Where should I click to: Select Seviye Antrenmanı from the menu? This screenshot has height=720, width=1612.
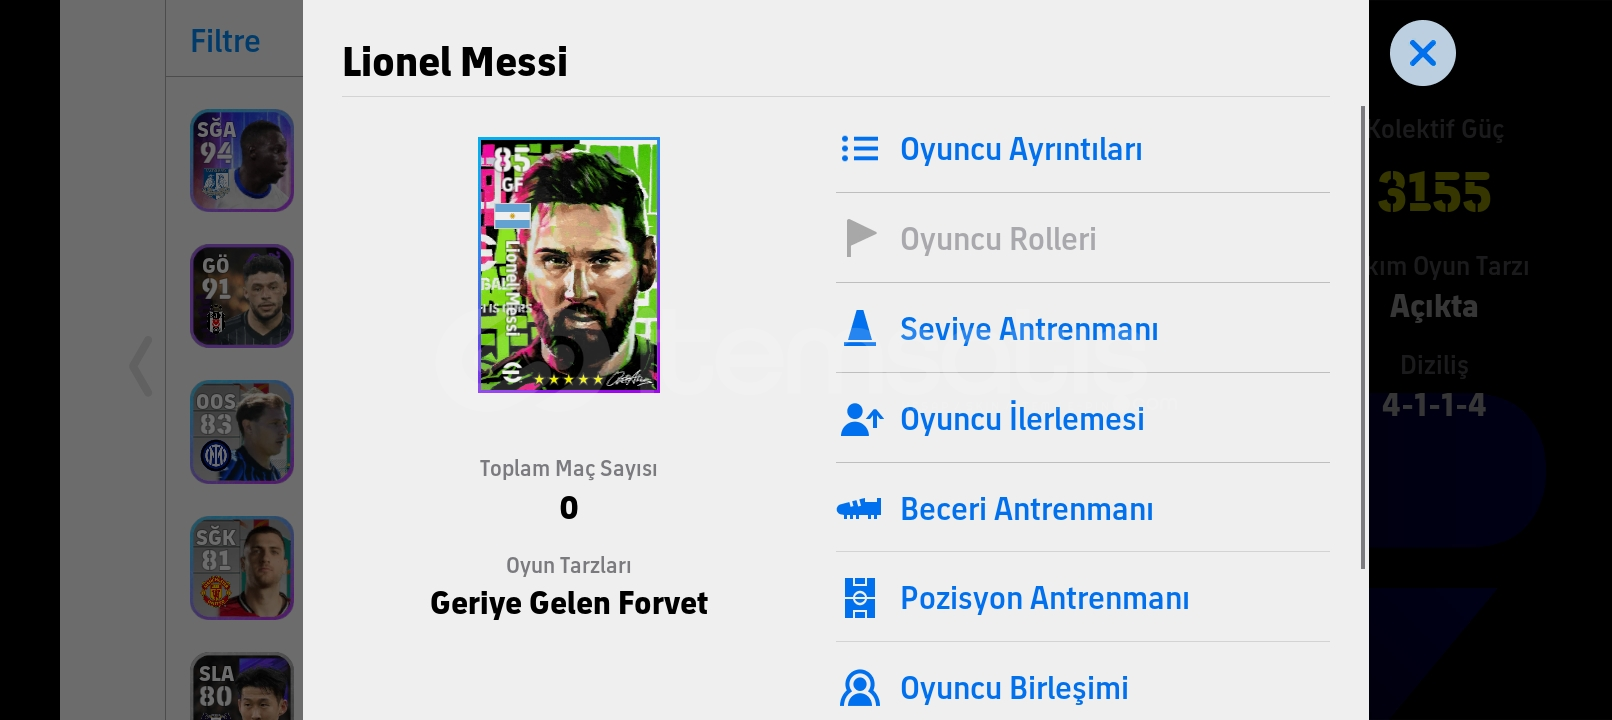1028,329
